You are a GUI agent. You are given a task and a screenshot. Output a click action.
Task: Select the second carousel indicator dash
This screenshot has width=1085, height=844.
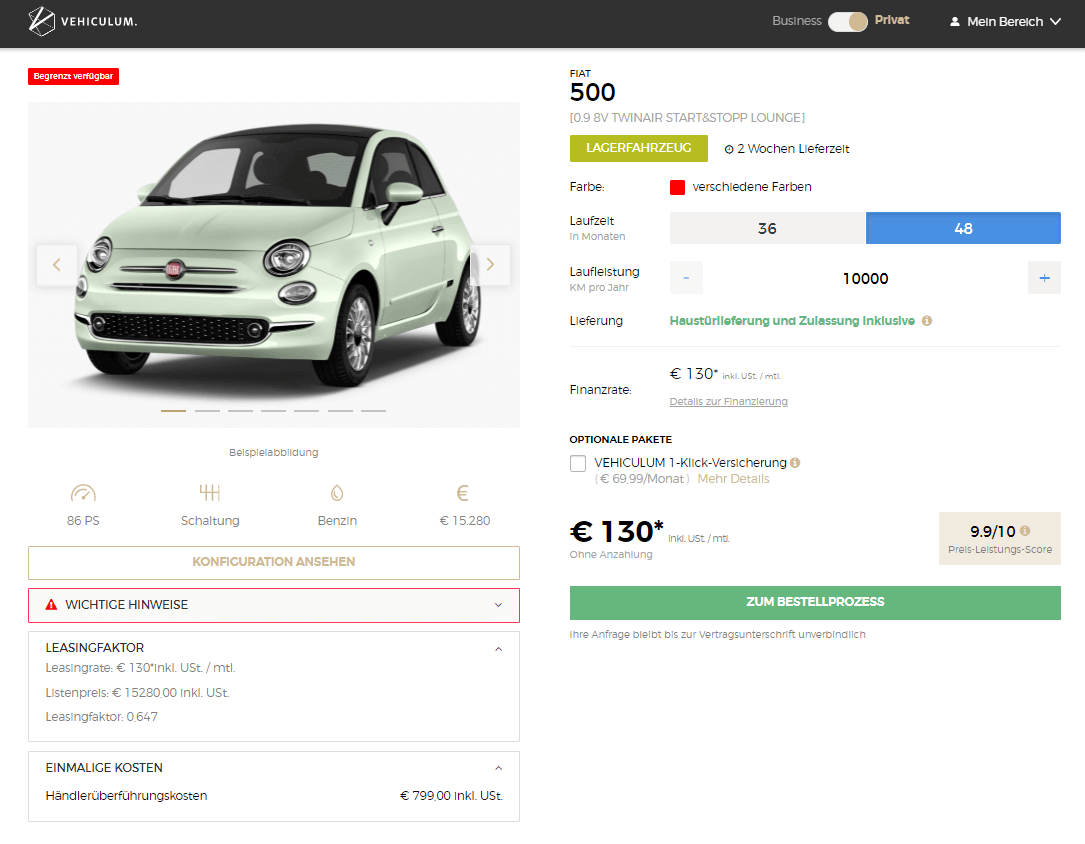pos(208,411)
